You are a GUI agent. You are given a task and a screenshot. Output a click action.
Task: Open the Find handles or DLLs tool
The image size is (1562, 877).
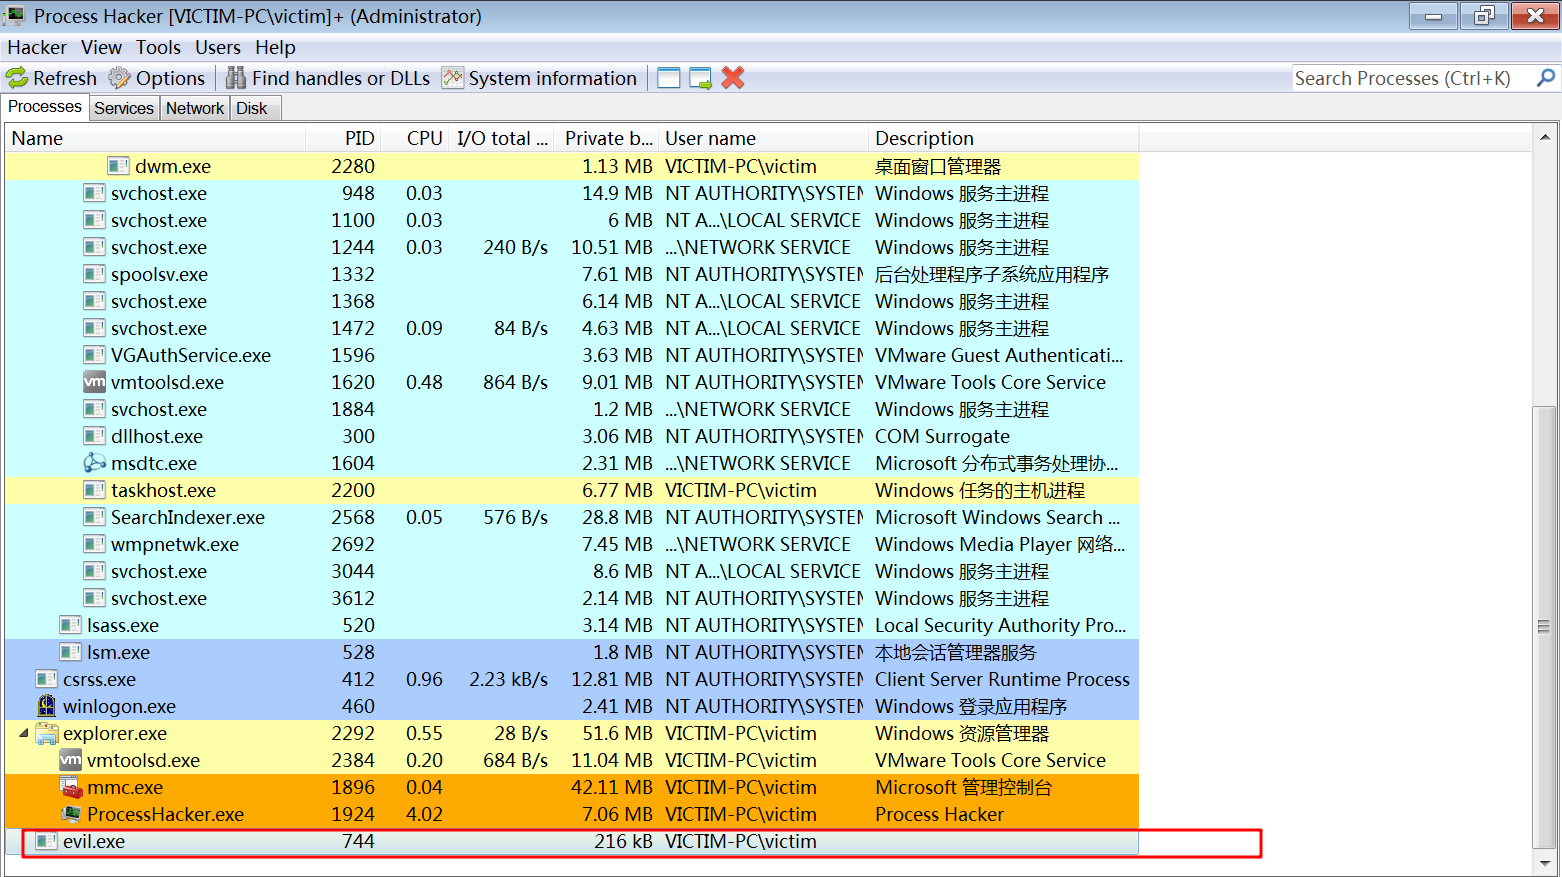pos(327,78)
